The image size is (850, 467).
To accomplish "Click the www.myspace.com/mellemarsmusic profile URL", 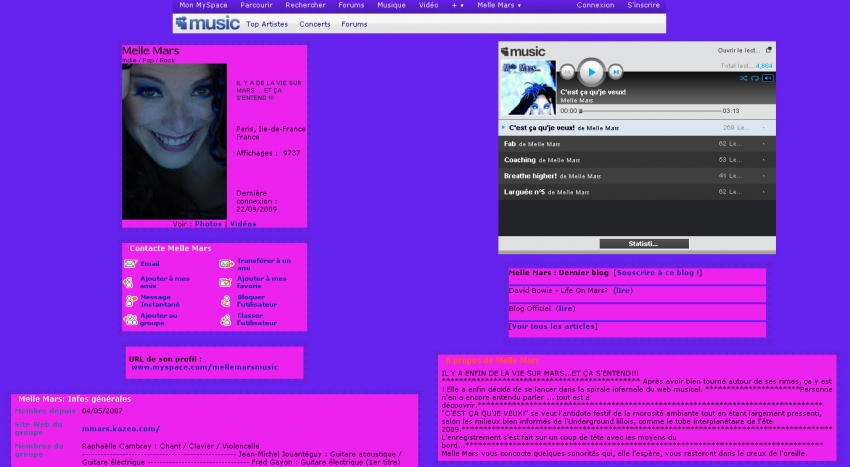I will 204,367.
